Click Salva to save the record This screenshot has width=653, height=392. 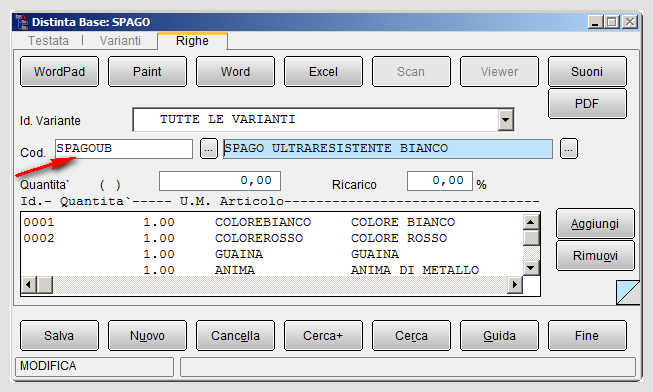(60, 335)
